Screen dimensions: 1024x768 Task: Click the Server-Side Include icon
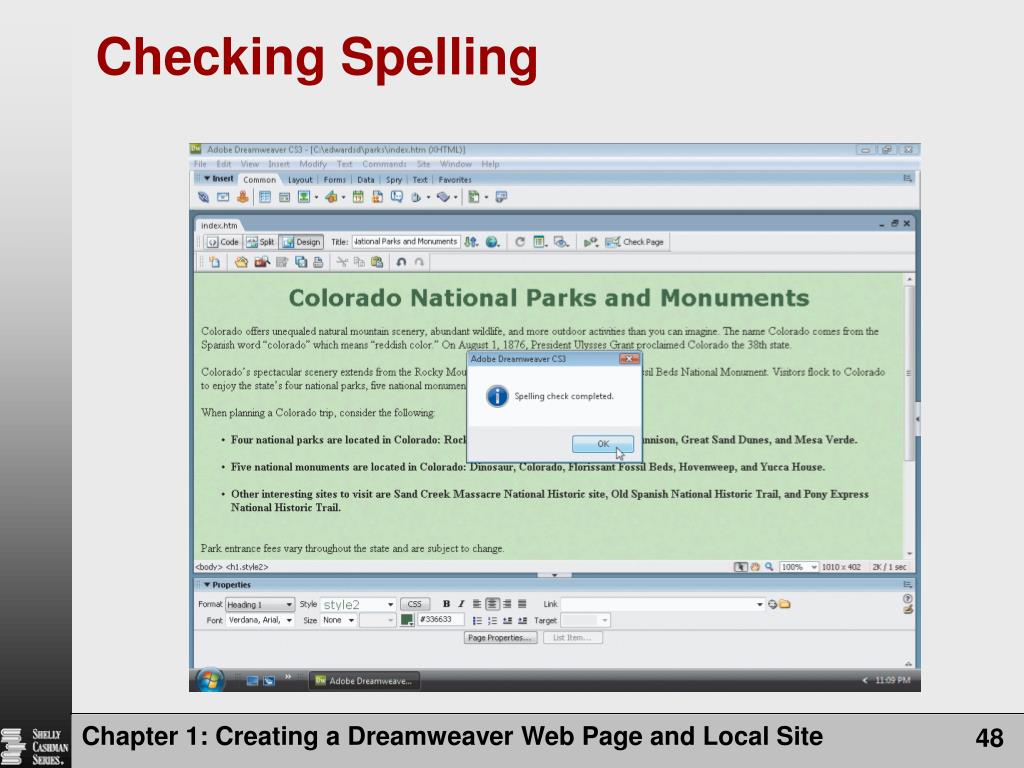pyautogui.click(x=377, y=197)
